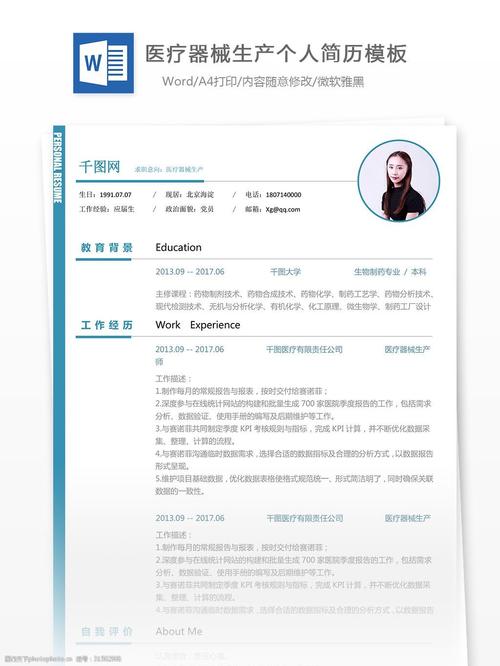The width and height of the screenshot is (500, 666).
Task: Click the name 千图网 on the resume
Action: pos(100,167)
